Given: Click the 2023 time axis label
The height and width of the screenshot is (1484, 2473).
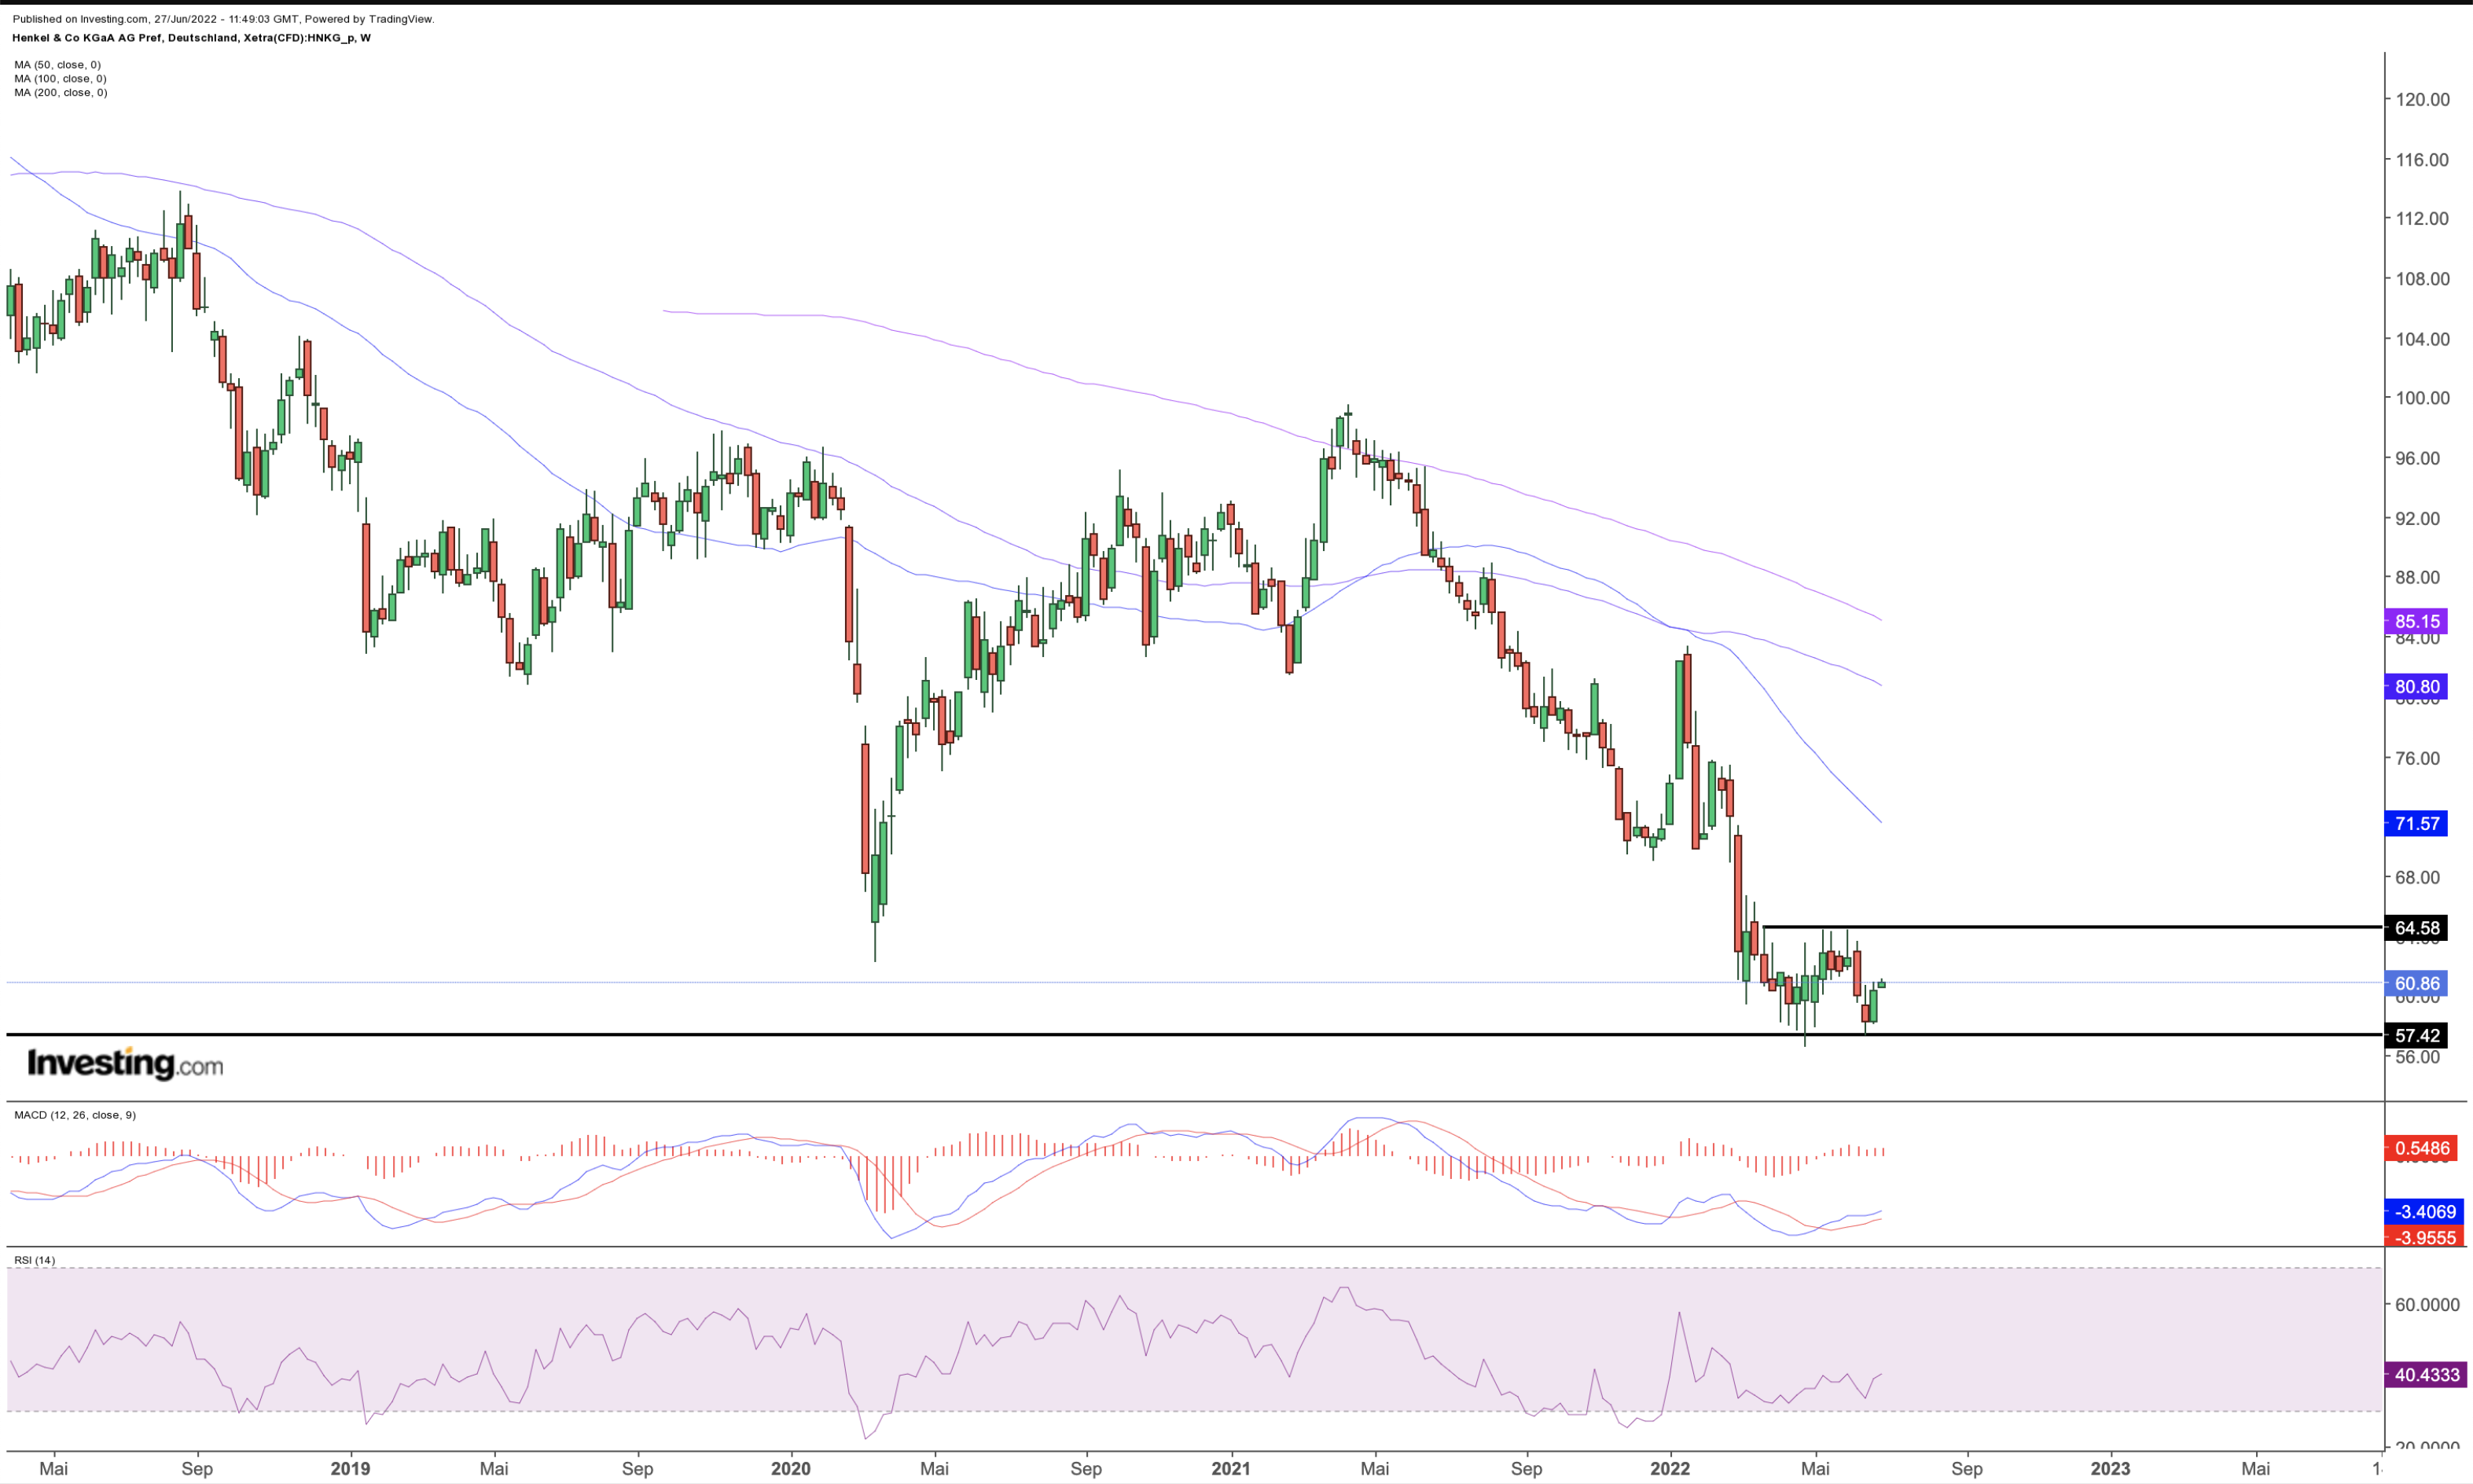Looking at the screenshot, I should [2110, 1468].
